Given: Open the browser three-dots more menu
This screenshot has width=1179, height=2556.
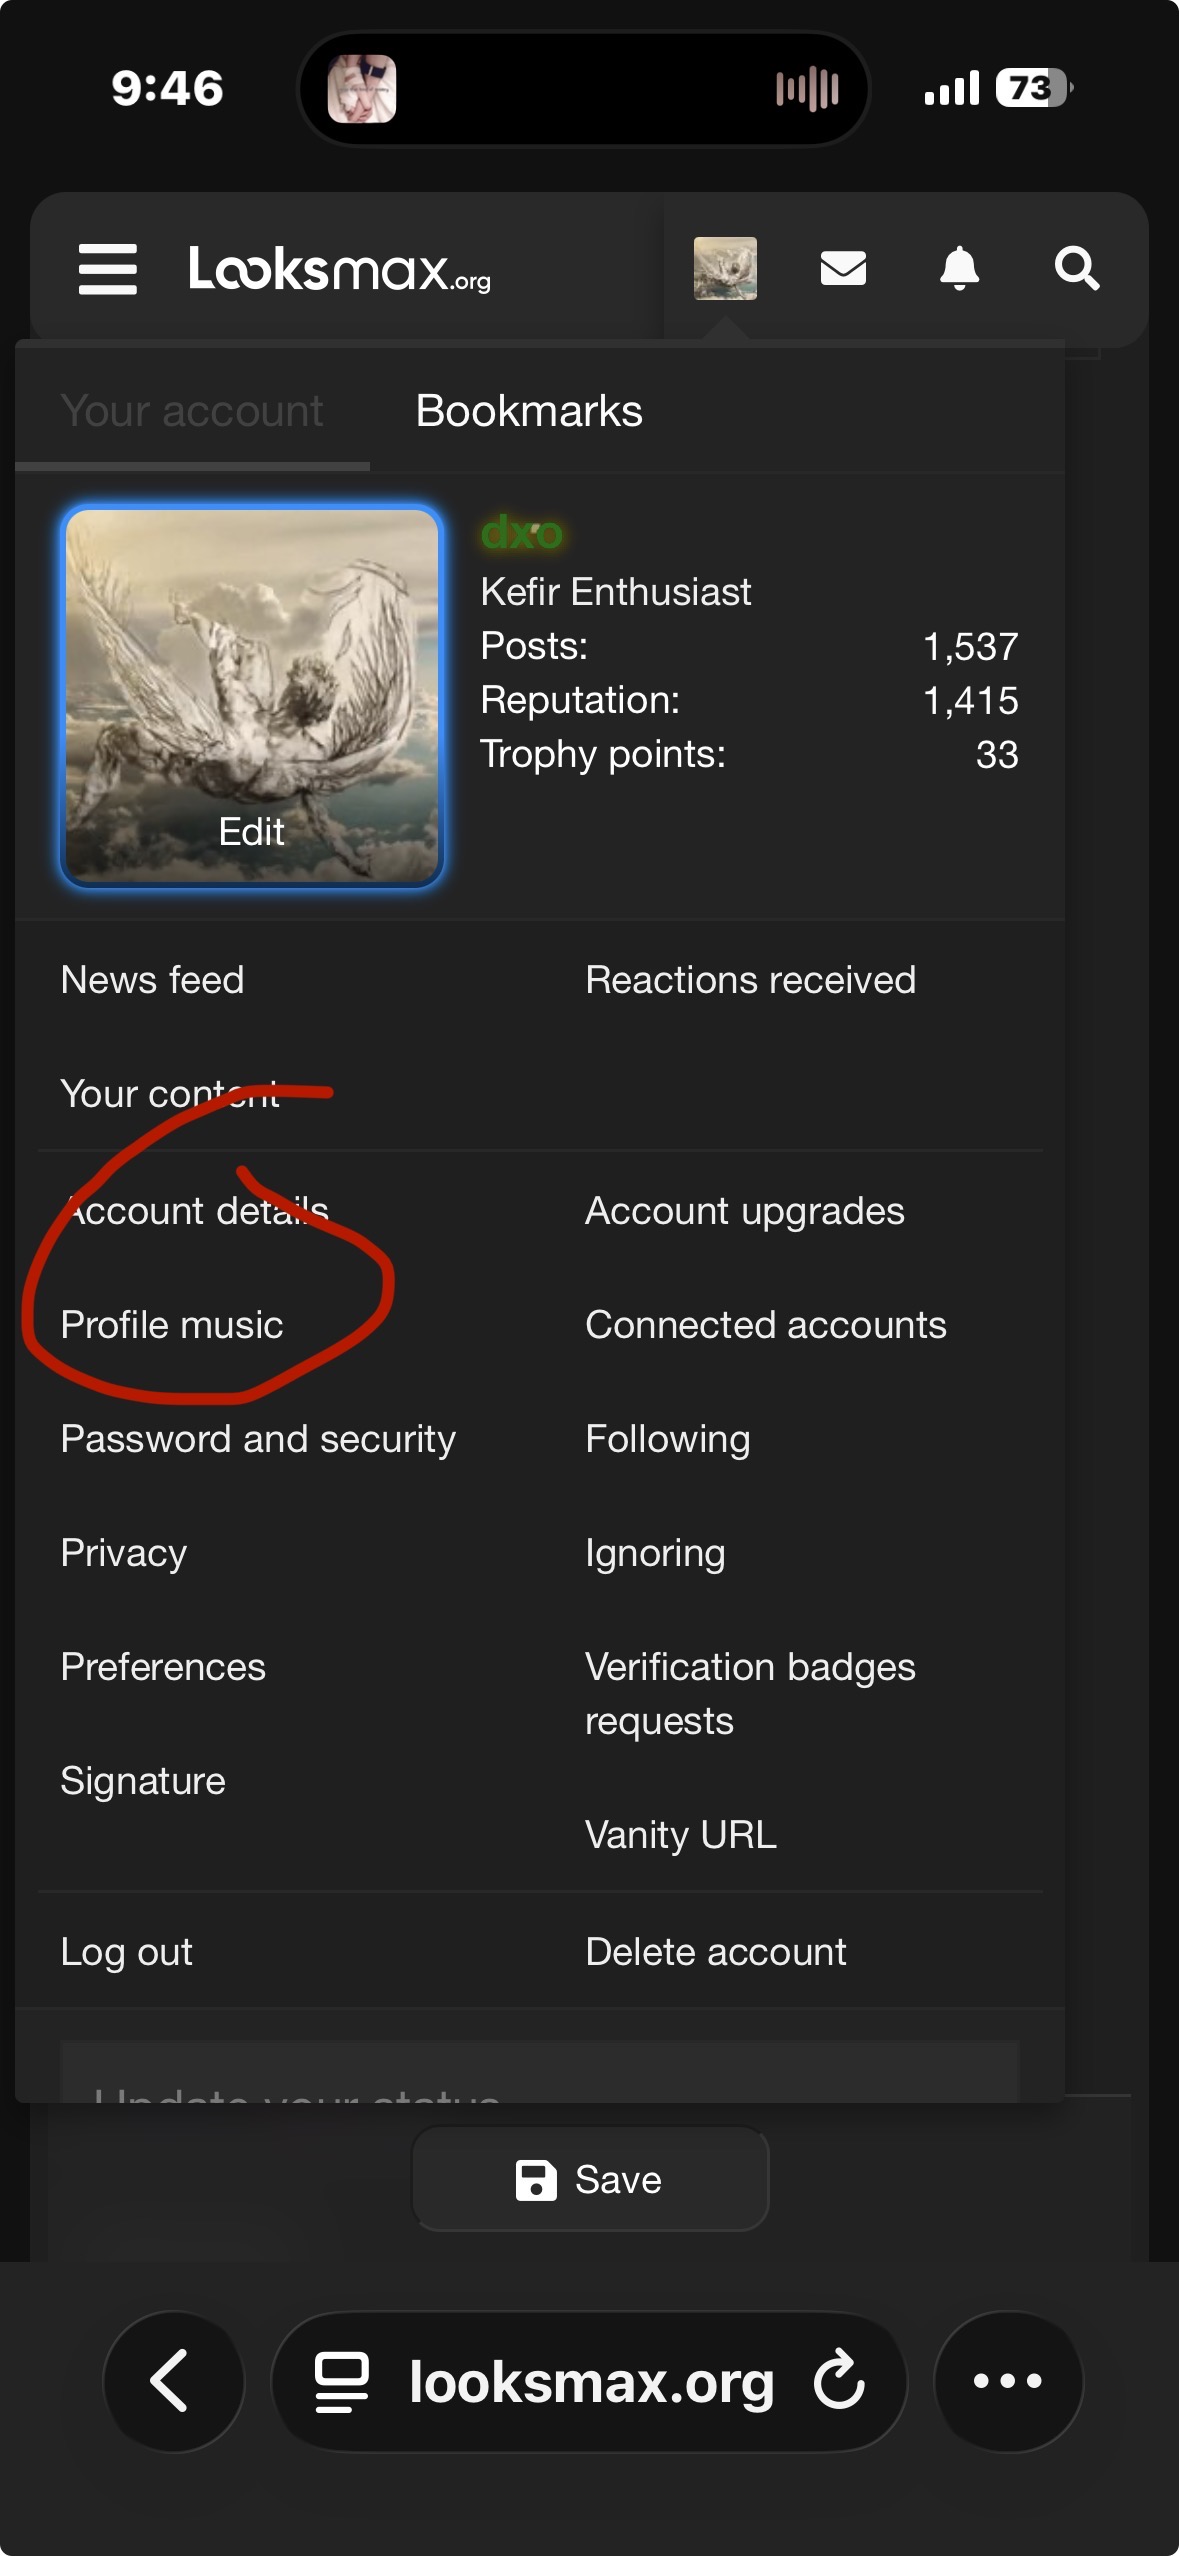Looking at the screenshot, I should [1007, 2381].
